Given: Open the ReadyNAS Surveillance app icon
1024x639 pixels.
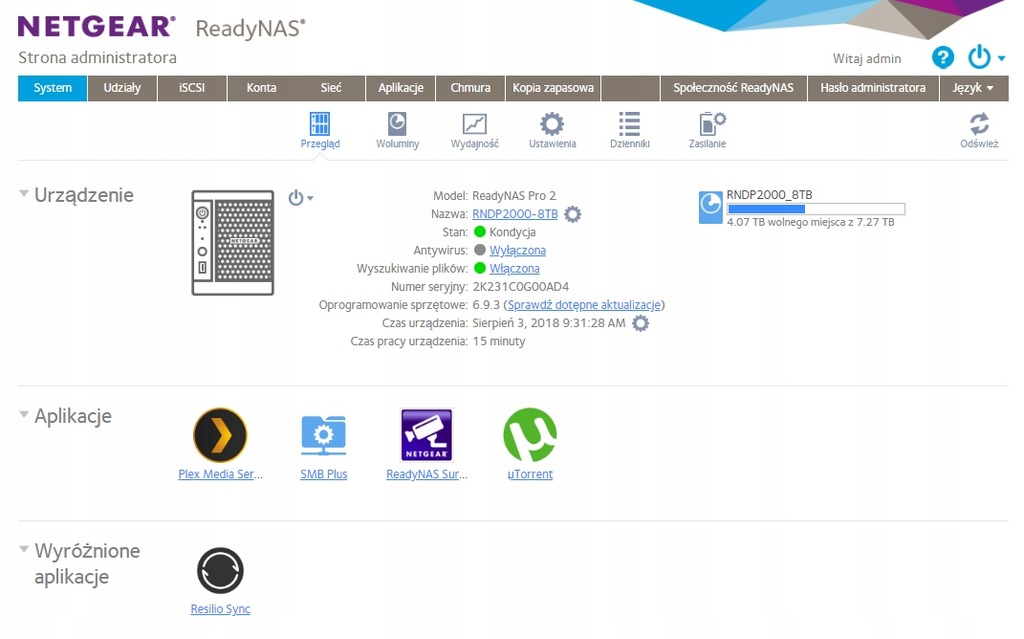Looking at the screenshot, I should 426,435.
